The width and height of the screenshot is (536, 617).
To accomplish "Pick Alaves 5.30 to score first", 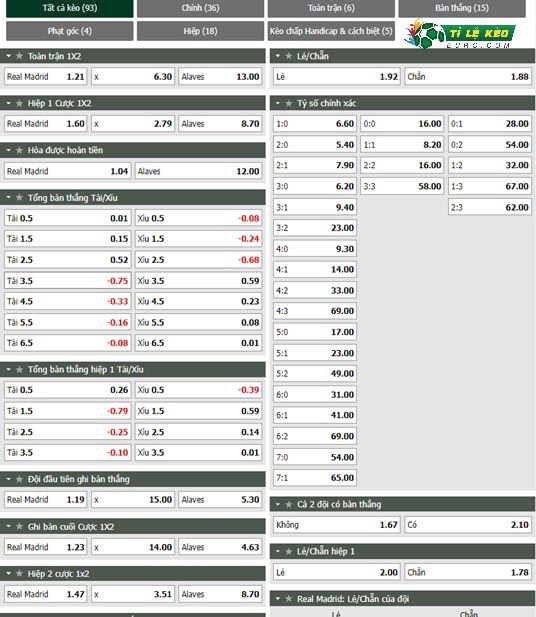I will (x=220, y=500).
